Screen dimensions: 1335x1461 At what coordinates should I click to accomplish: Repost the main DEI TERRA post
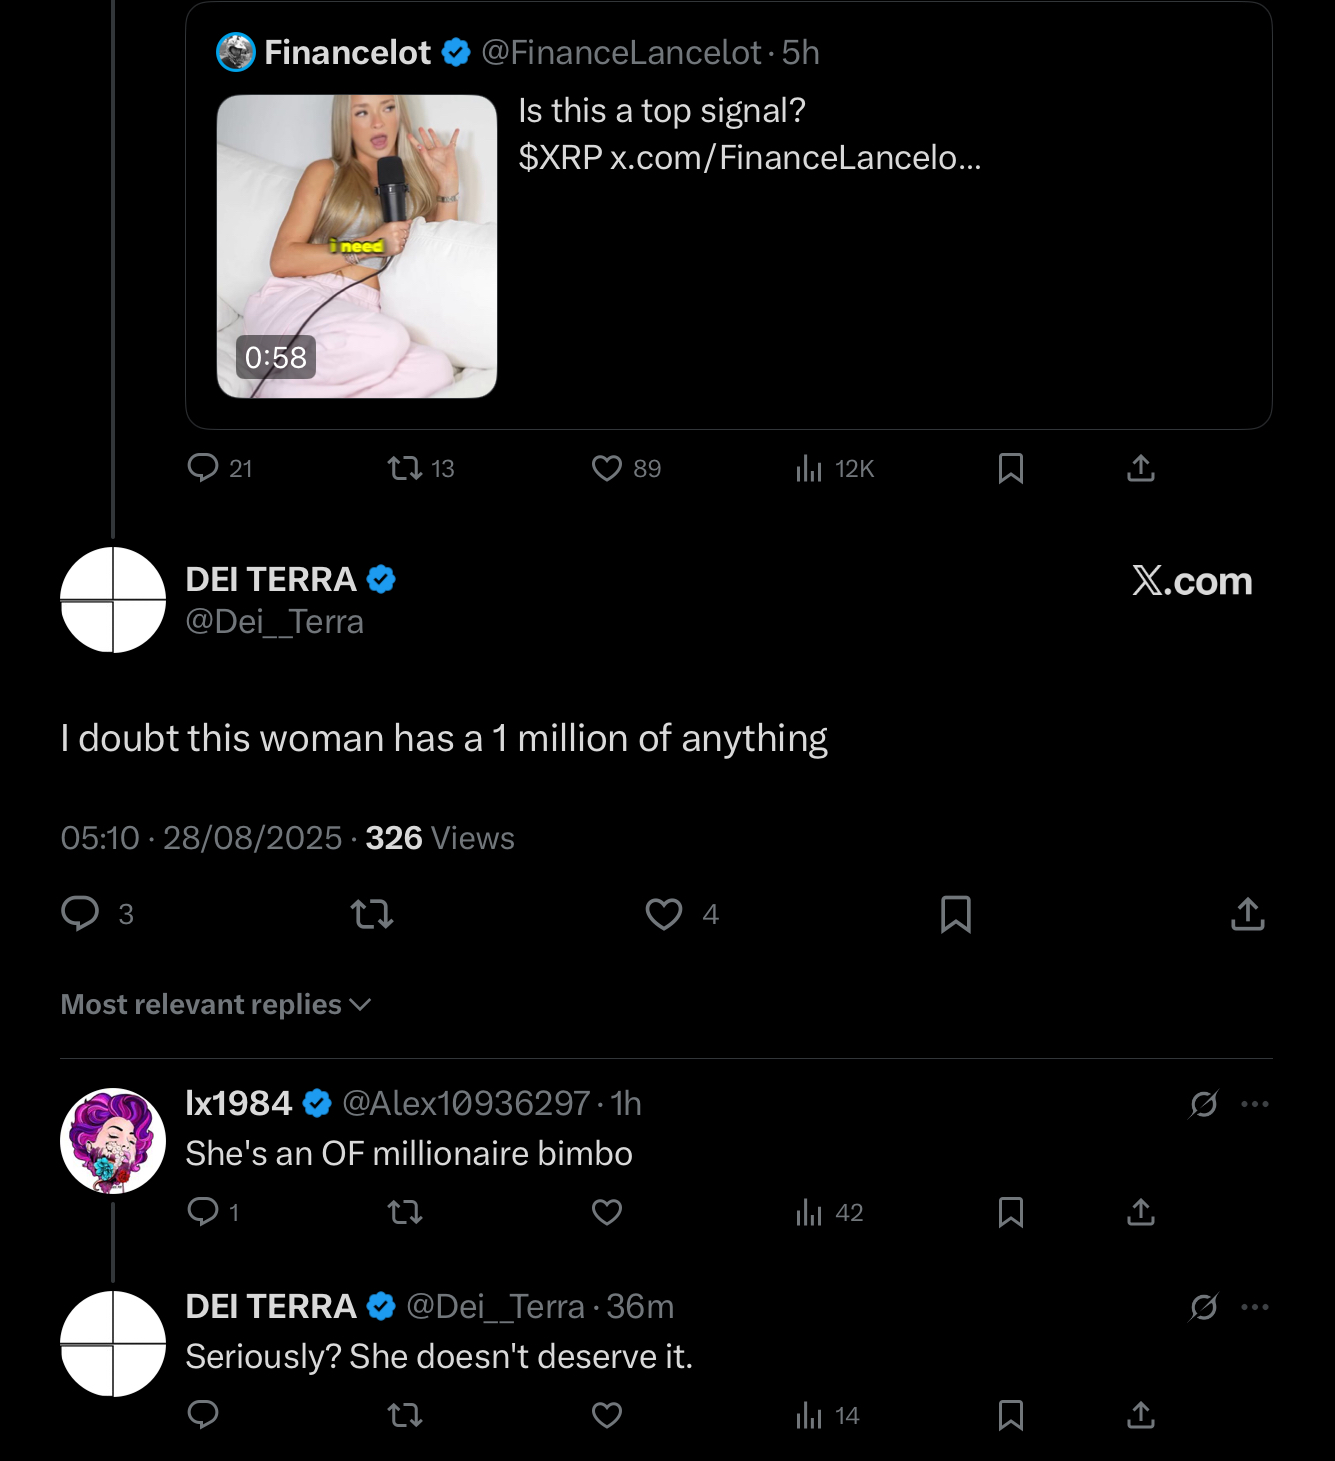(372, 914)
